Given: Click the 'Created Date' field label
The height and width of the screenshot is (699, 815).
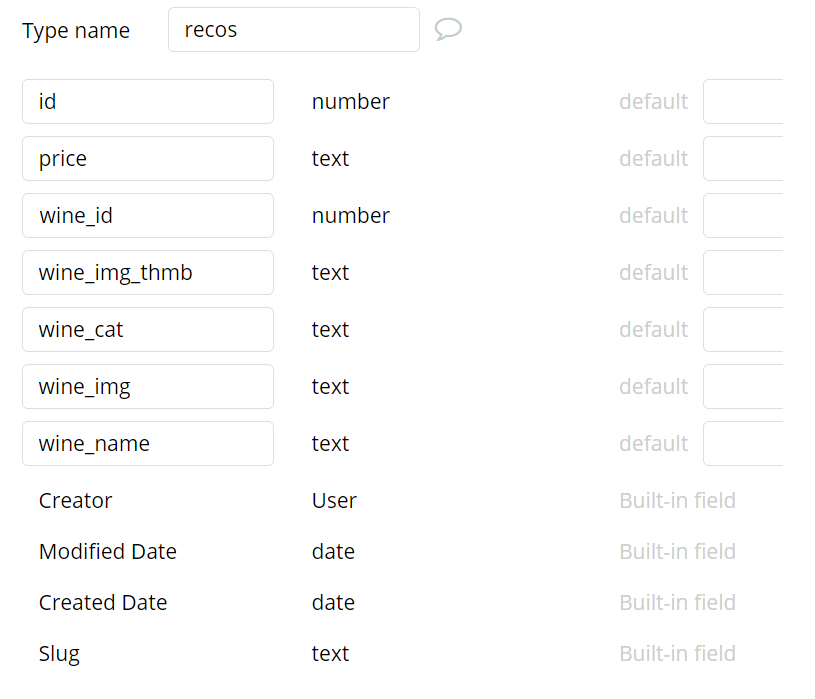Looking at the screenshot, I should (103, 603).
